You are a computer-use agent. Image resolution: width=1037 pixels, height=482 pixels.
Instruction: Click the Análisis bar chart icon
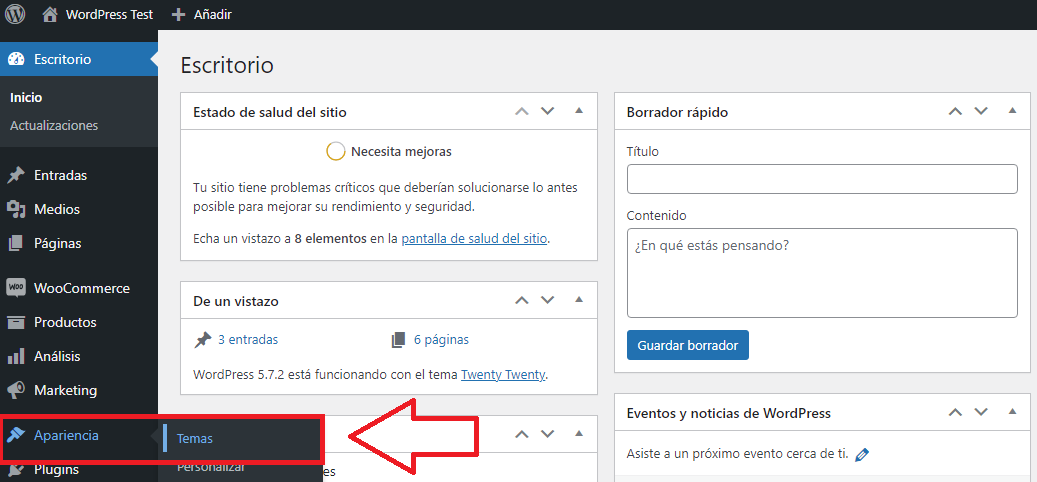click(16, 356)
